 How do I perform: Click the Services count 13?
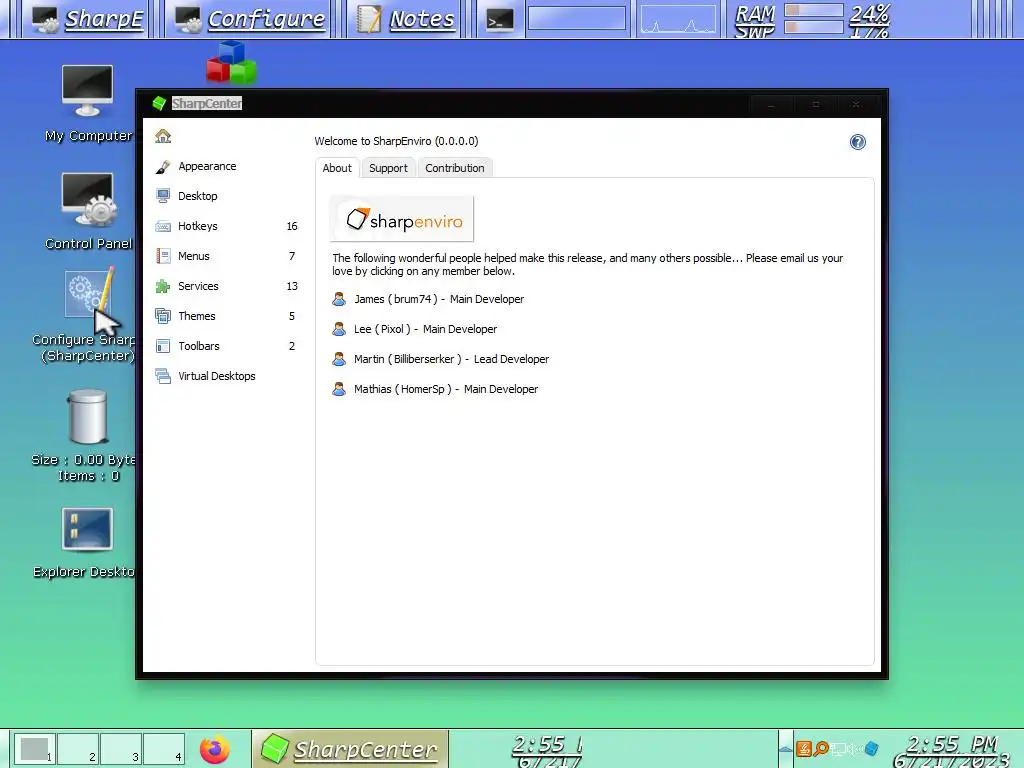point(292,286)
